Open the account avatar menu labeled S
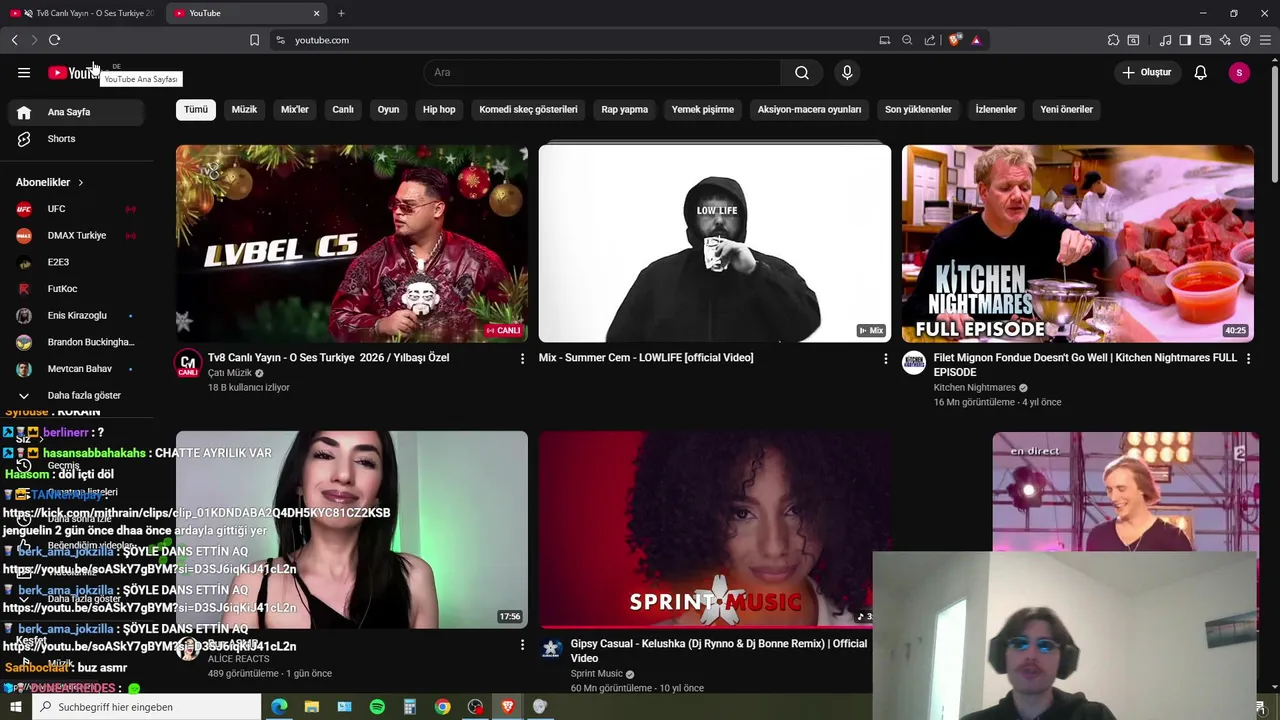 [x=1239, y=72]
